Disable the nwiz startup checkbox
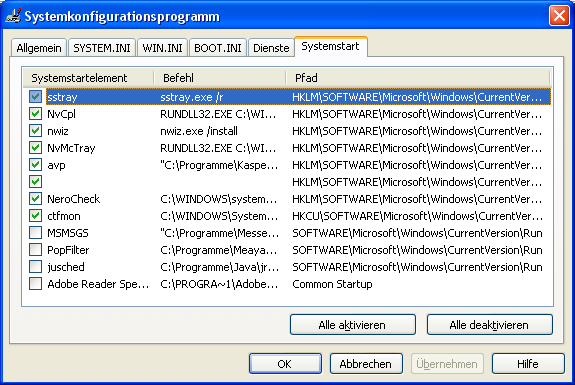 (x=36, y=131)
